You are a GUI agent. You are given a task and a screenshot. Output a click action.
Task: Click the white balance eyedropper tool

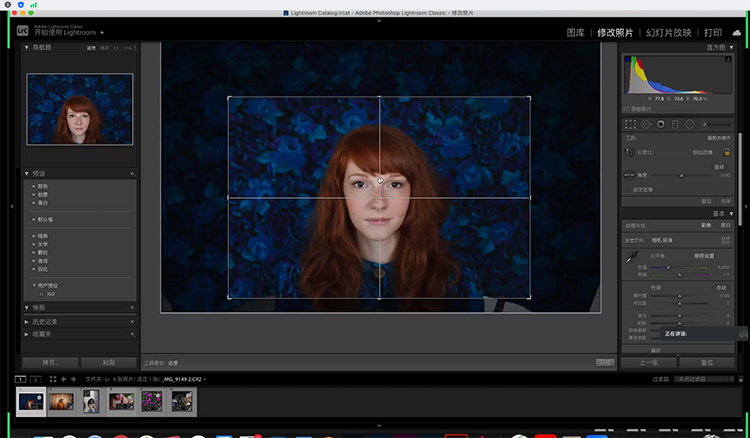(630, 259)
